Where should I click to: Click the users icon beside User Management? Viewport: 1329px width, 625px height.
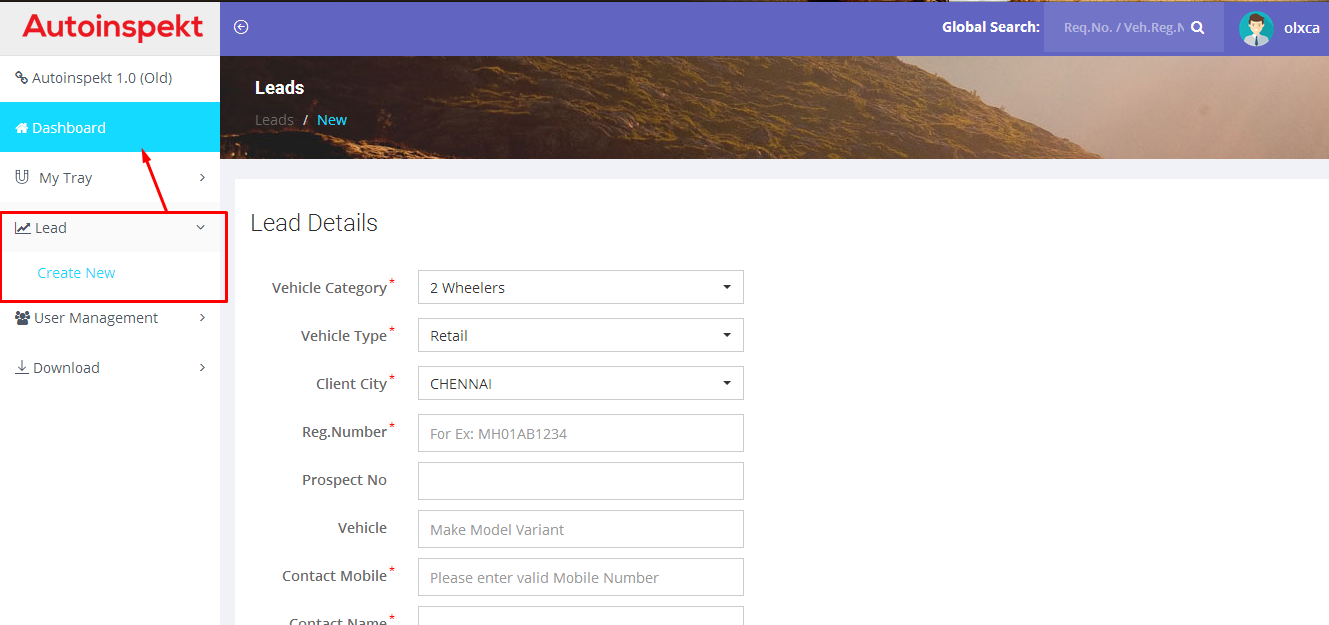(x=23, y=318)
